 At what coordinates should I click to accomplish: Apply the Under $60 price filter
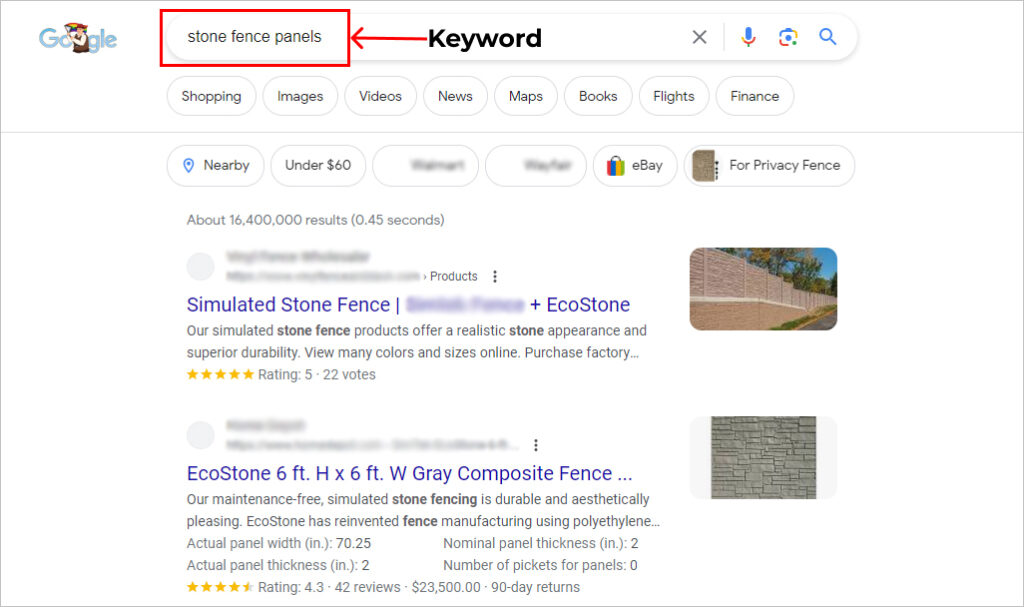(x=318, y=166)
